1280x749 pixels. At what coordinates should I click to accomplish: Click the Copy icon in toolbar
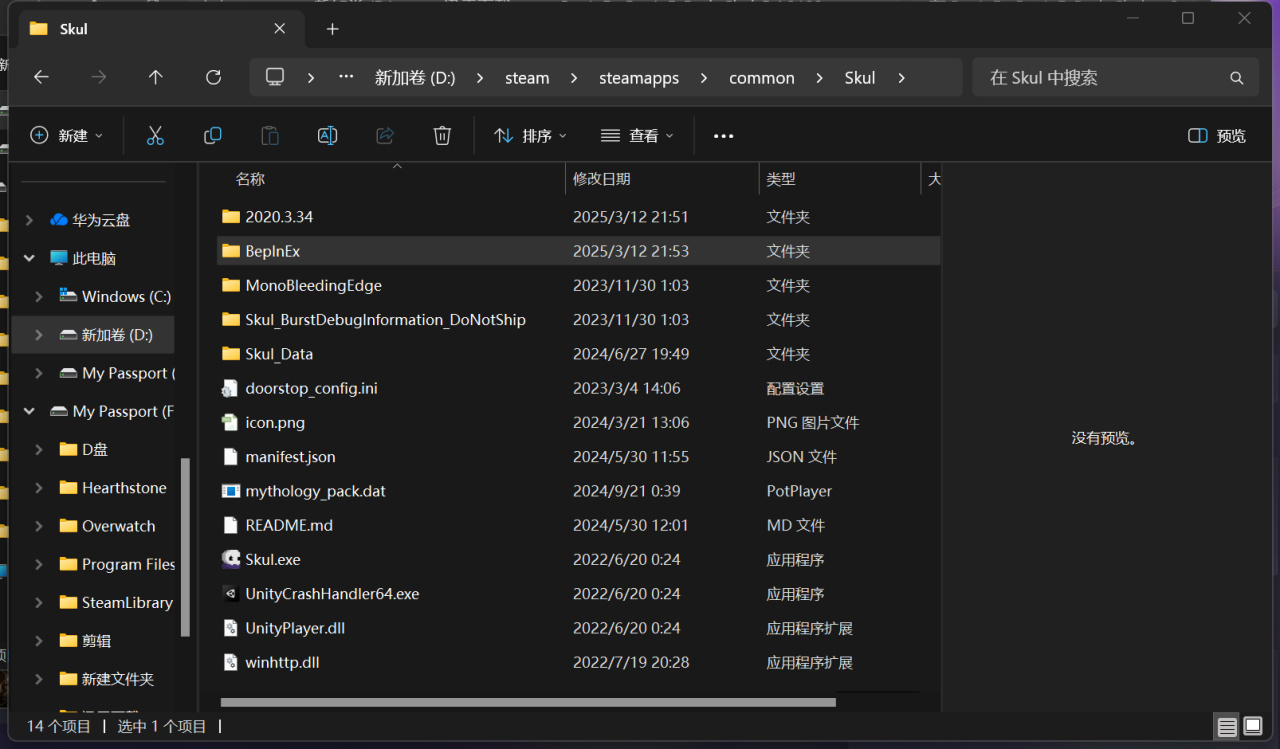213,136
